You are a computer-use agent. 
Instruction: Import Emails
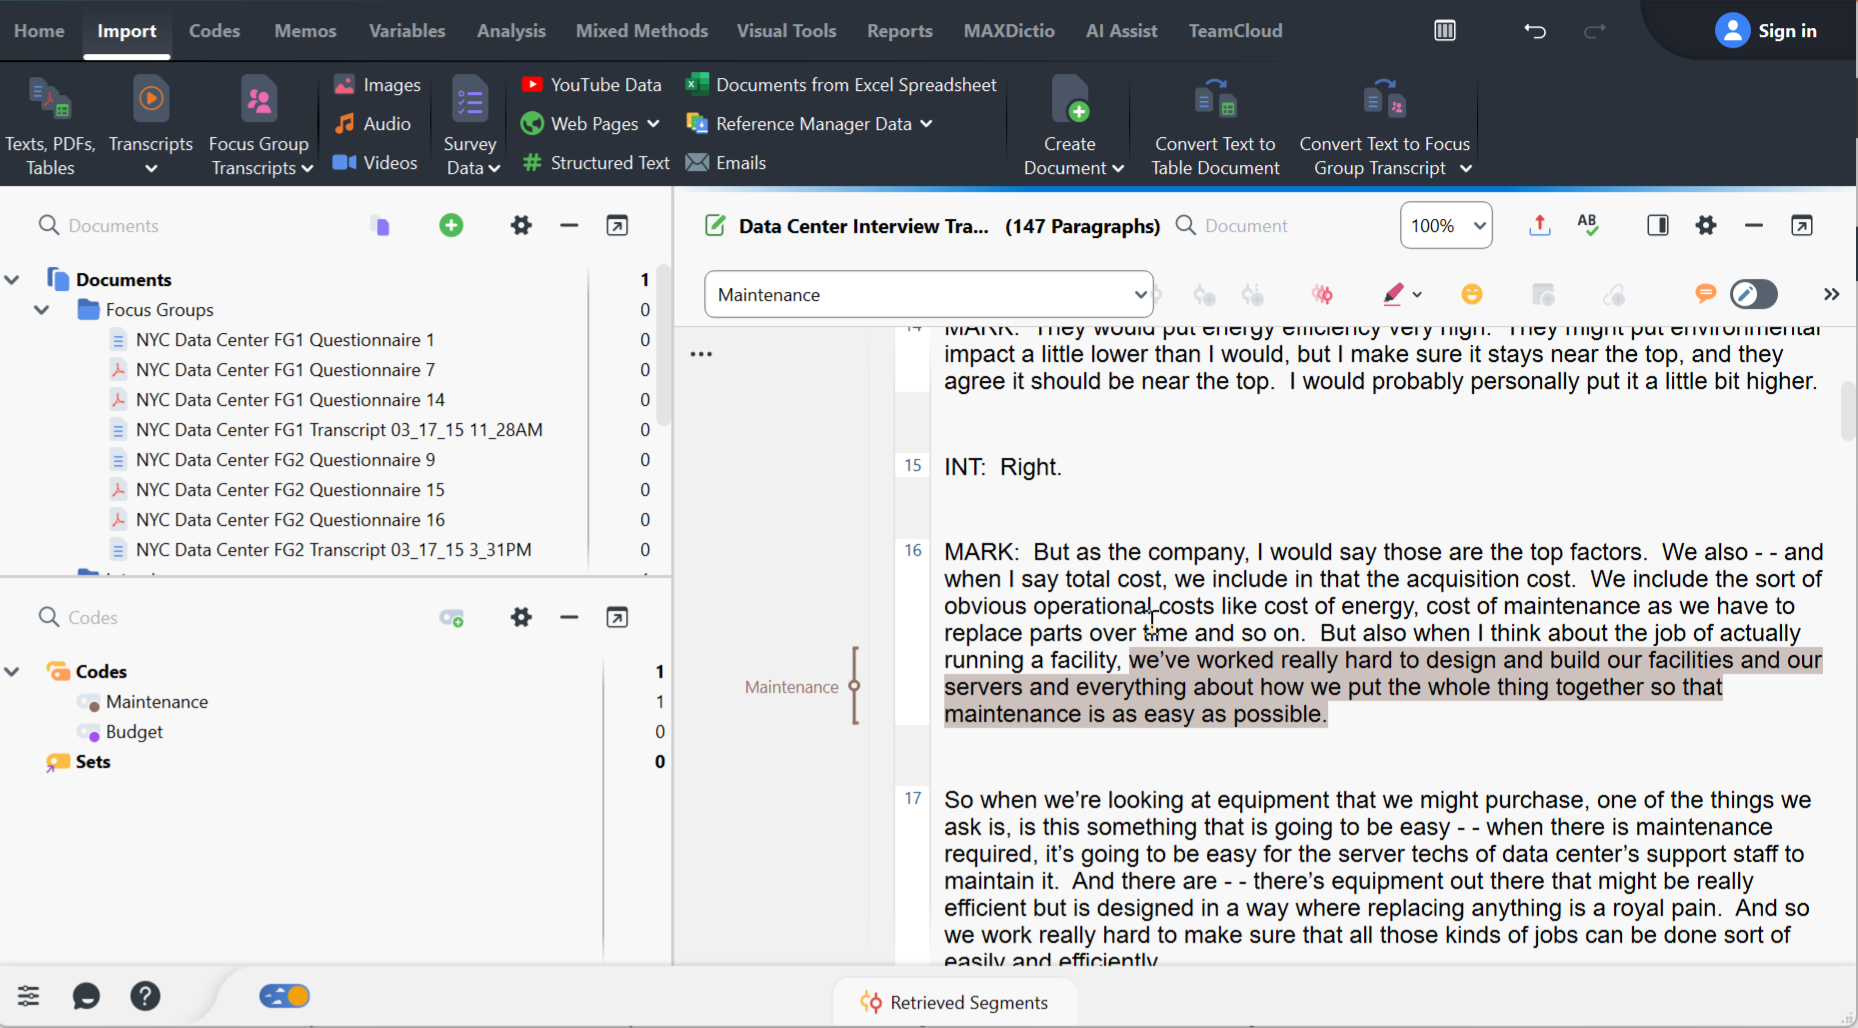[x=726, y=162]
